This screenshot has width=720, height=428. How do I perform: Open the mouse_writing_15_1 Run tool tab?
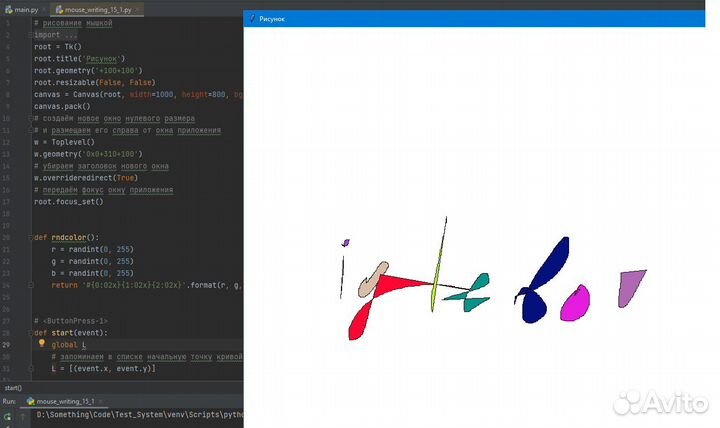click(65, 401)
